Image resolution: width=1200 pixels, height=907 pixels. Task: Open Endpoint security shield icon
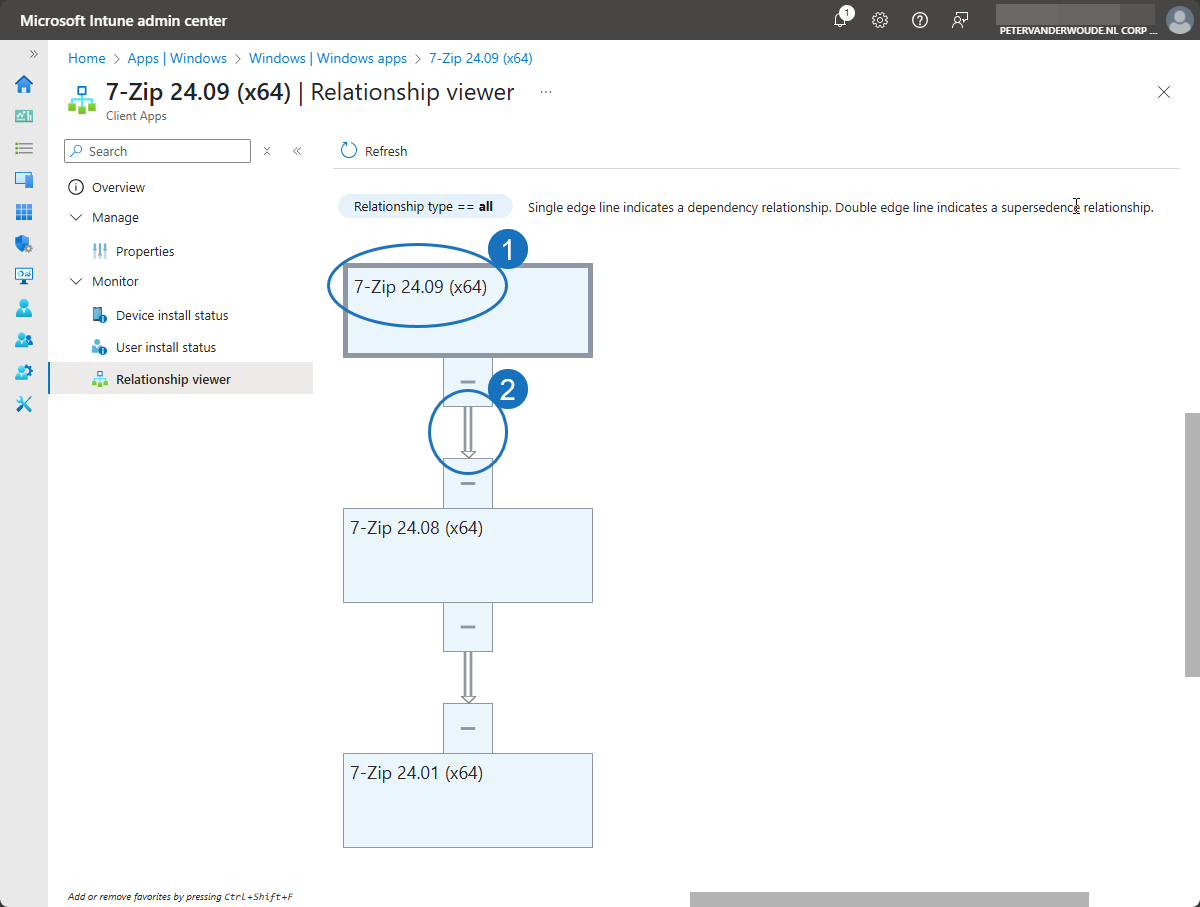(x=24, y=244)
